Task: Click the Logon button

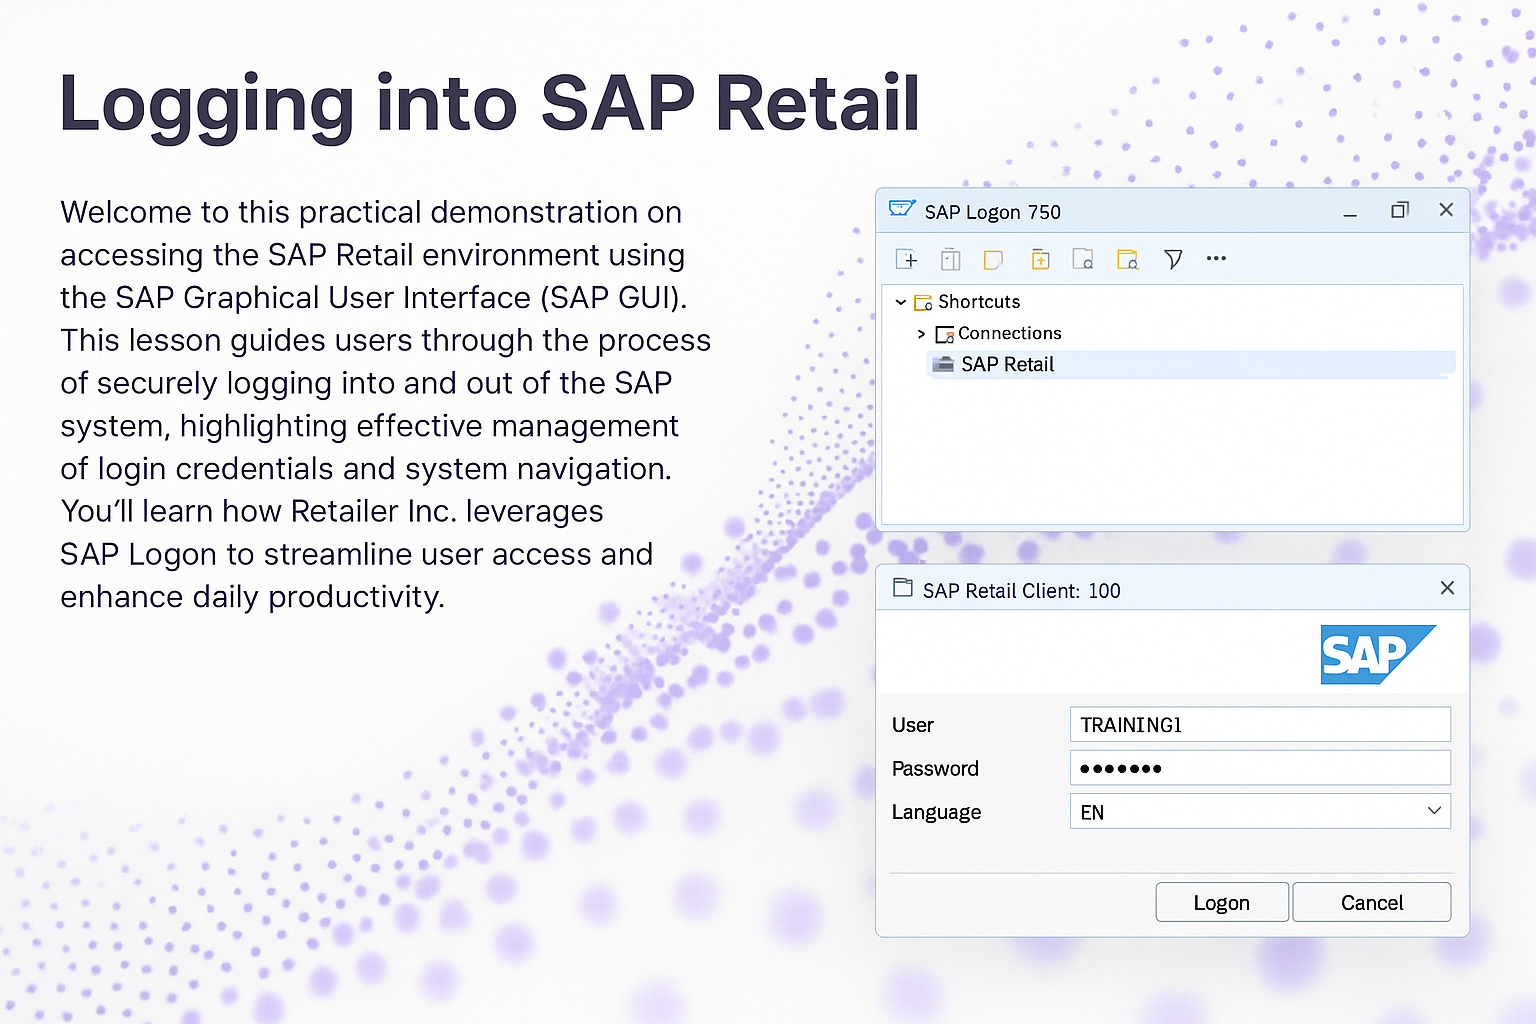Action: pyautogui.click(x=1222, y=902)
